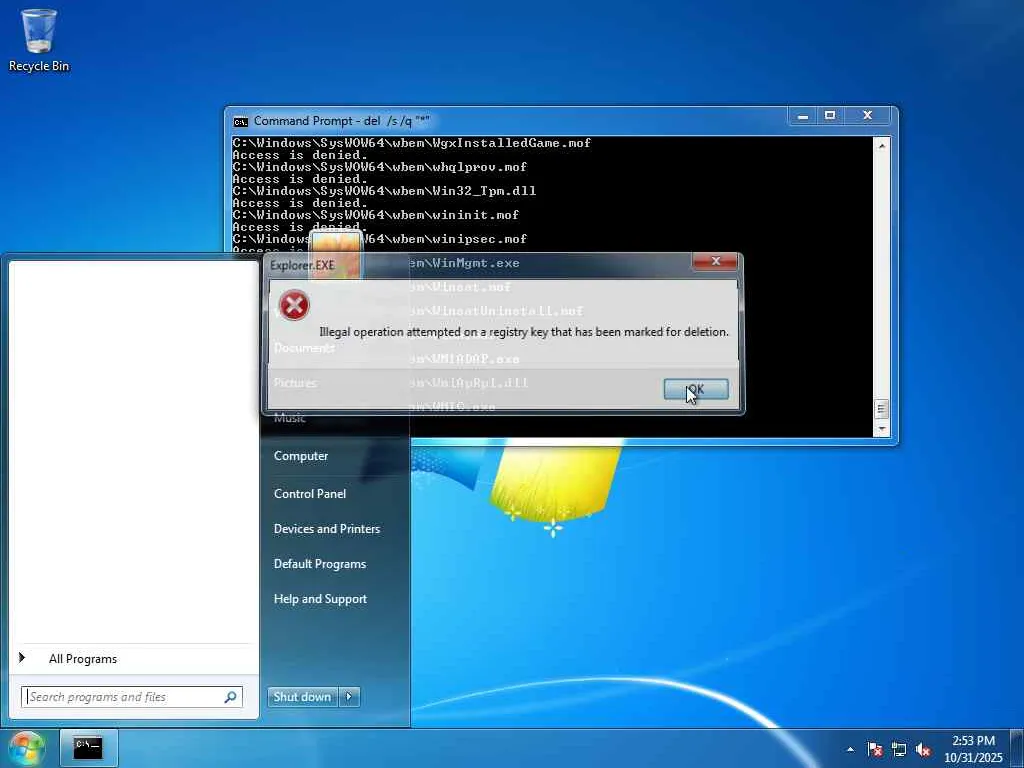The width and height of the screenshot is (1024, 768).
Task: Click the Win32_Tpm.dll path line
Action: tap(384, 191)
